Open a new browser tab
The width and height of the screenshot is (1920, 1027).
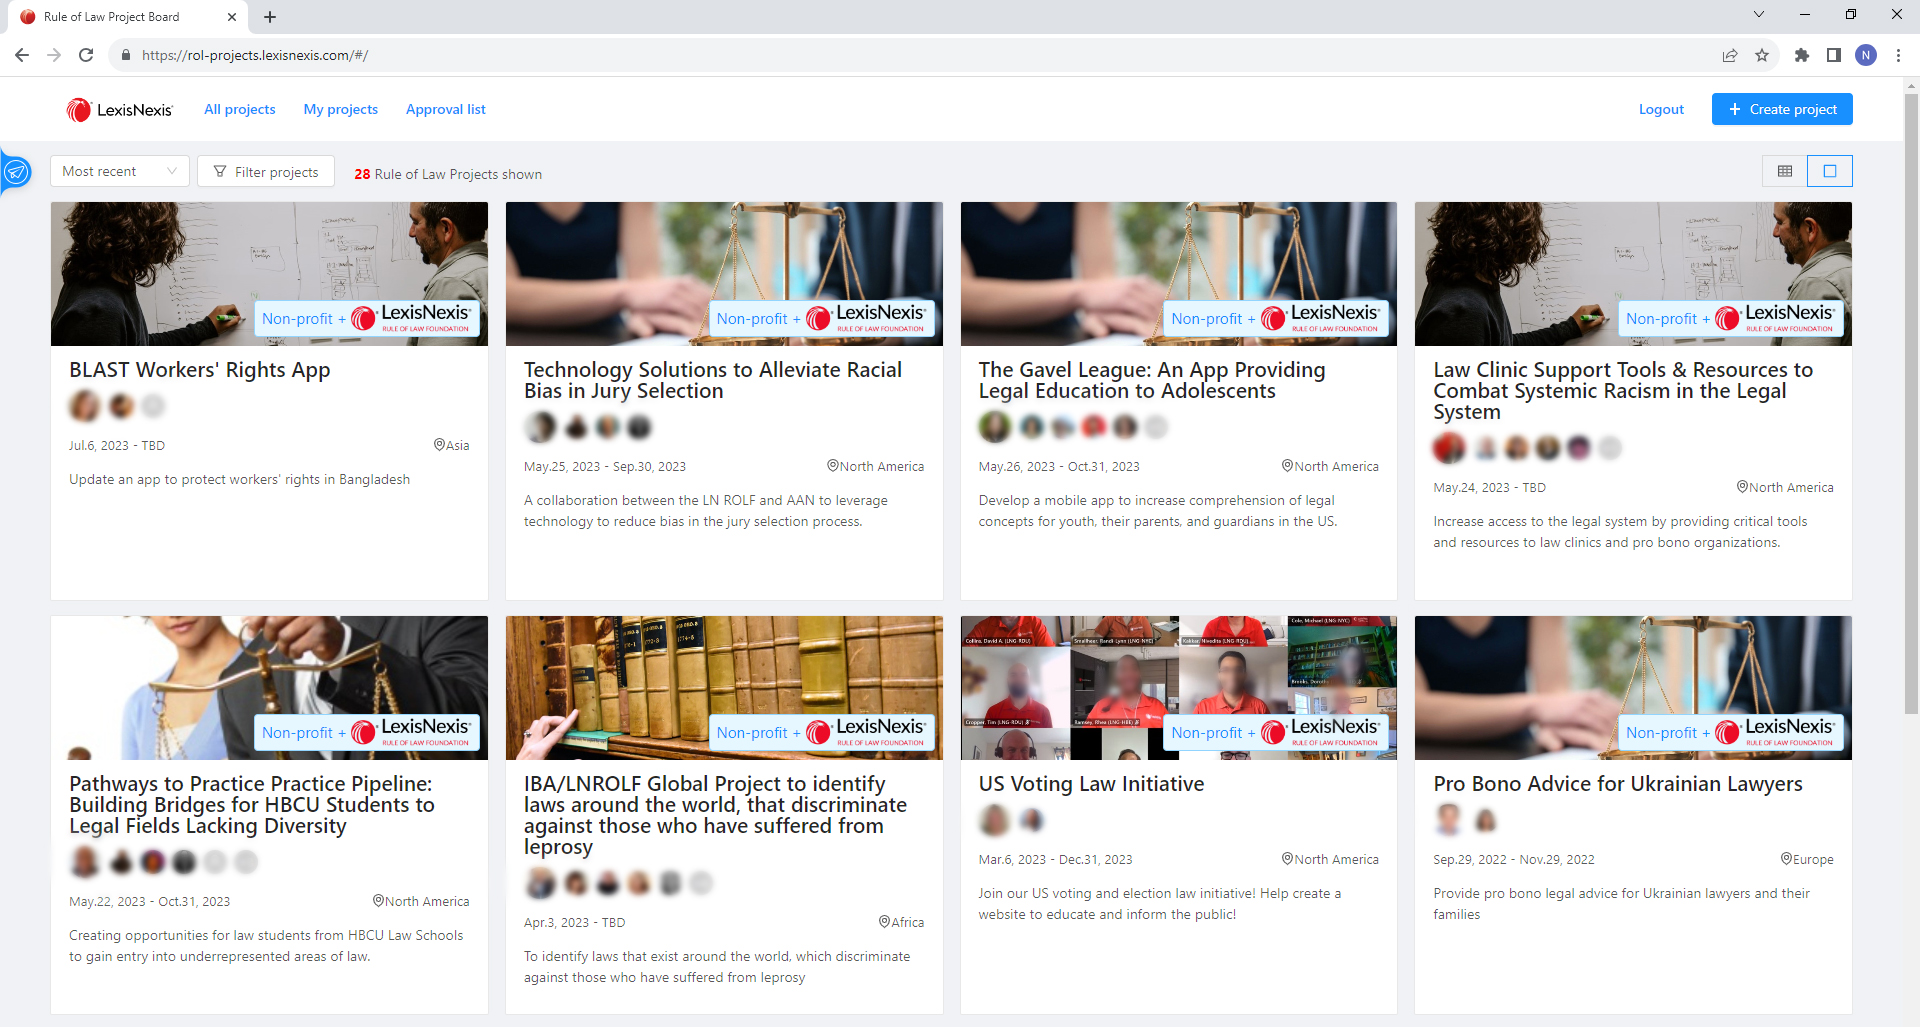(x=270, y=17)
